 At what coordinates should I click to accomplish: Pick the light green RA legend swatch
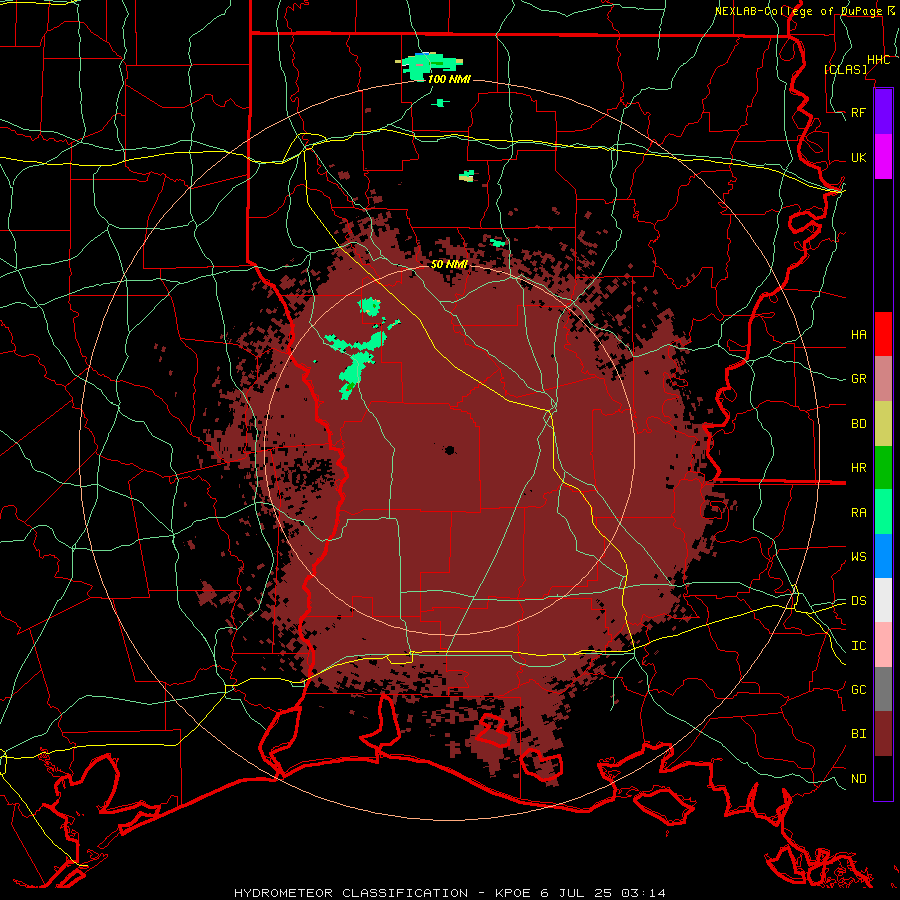pos(883,512)
